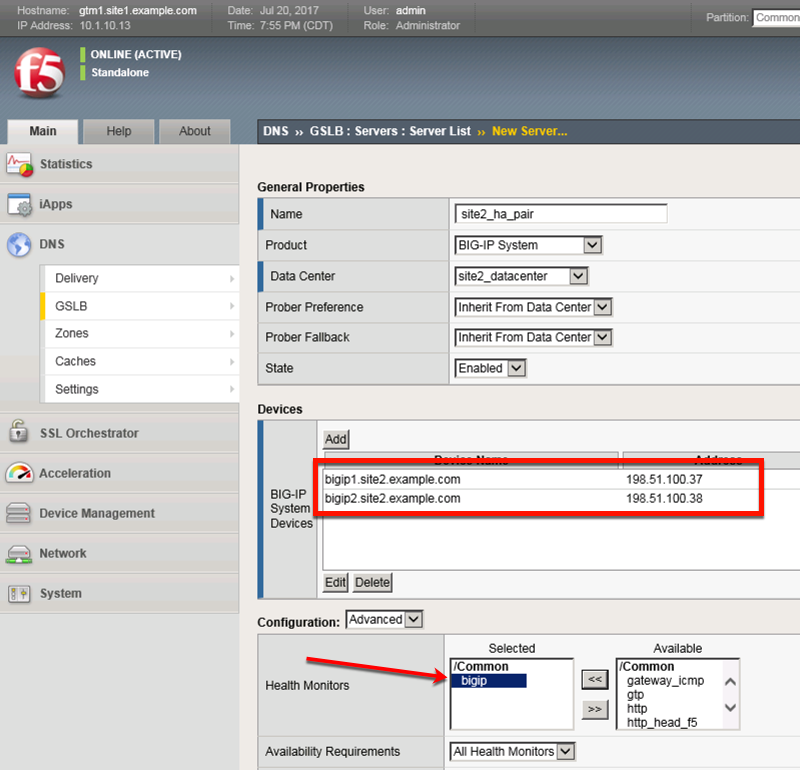Click the Acceleration gauge icon
The image size is (800, 770).
pos(19,473)
